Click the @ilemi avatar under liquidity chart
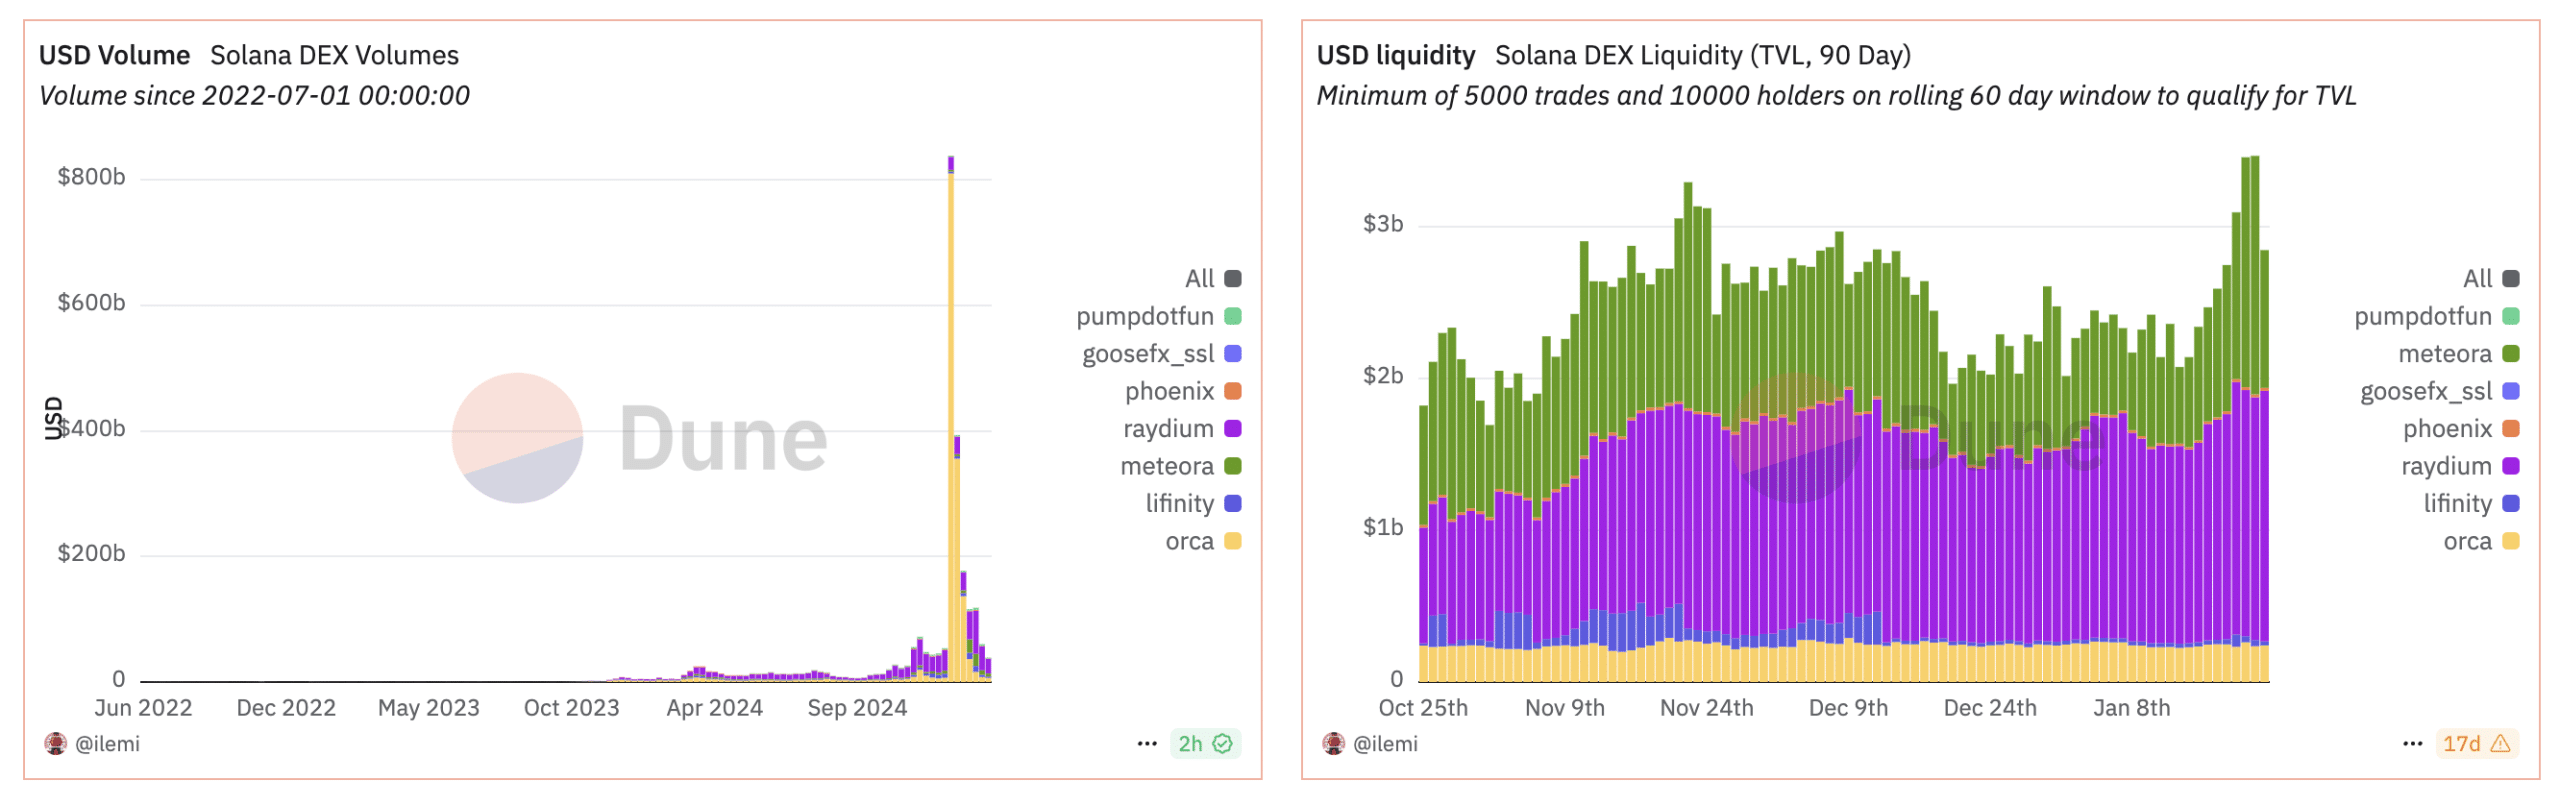The height and width of the screenshot is (805, 2560). 1333,743
